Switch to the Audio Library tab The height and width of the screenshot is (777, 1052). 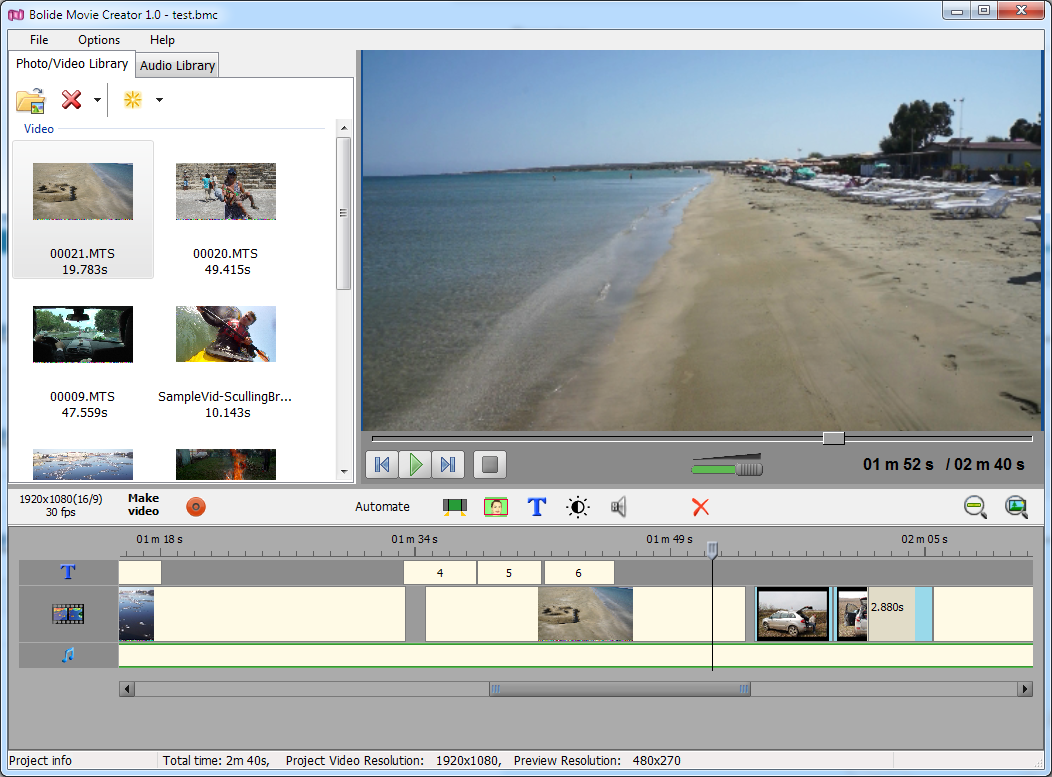176,64
